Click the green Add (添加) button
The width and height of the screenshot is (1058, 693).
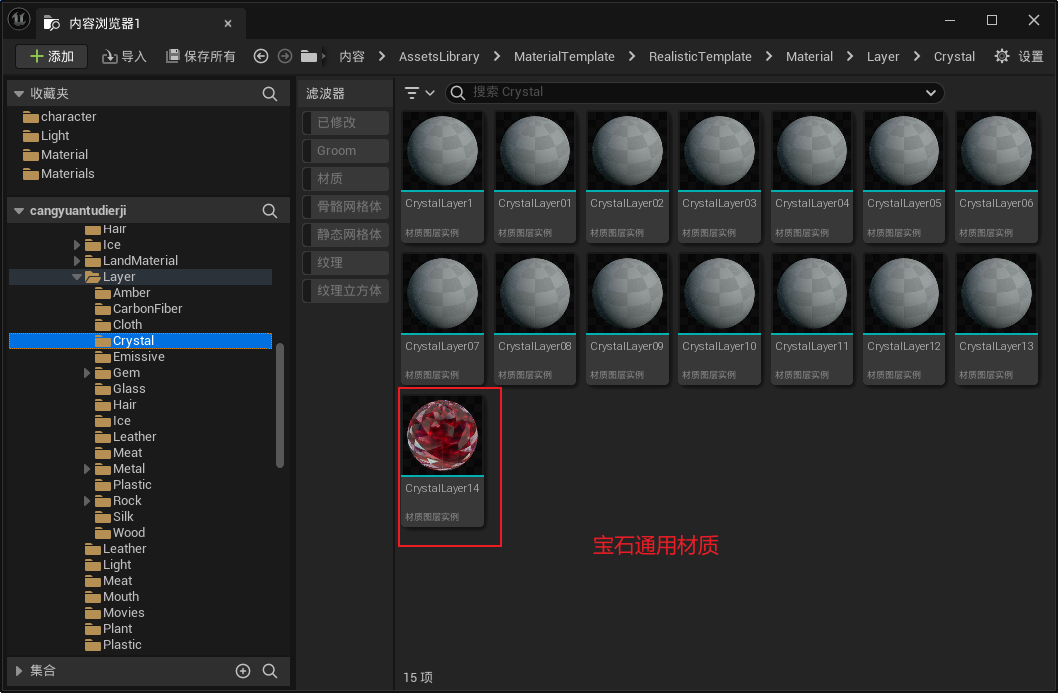pyautogui.click(x=51, y=57)
